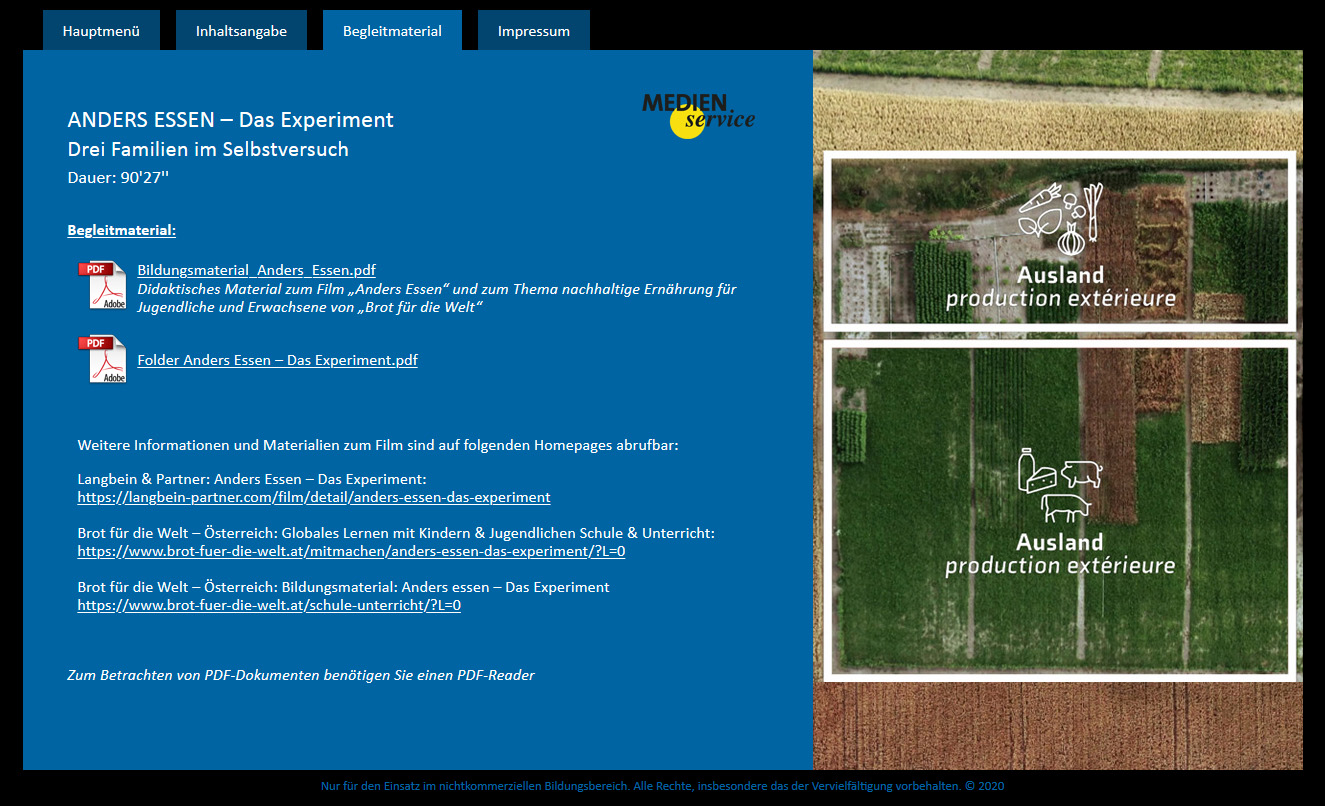The image size is (1325, 806).
Task: Click the PDF-Reader note text
Action: pyautogui.click(x=300, y=675)
